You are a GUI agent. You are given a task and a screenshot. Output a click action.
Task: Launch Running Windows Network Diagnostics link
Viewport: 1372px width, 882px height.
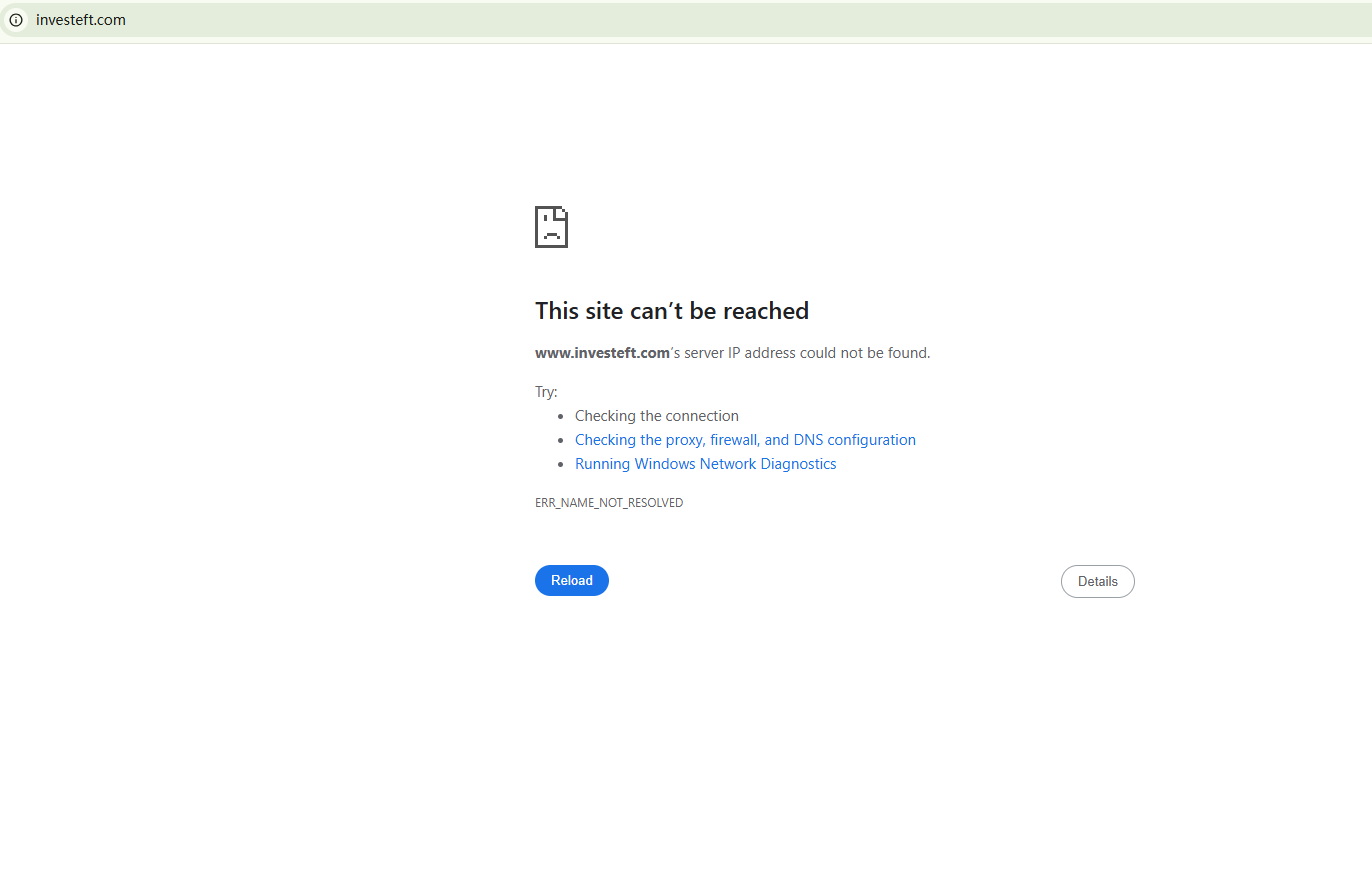coord(705,464)
